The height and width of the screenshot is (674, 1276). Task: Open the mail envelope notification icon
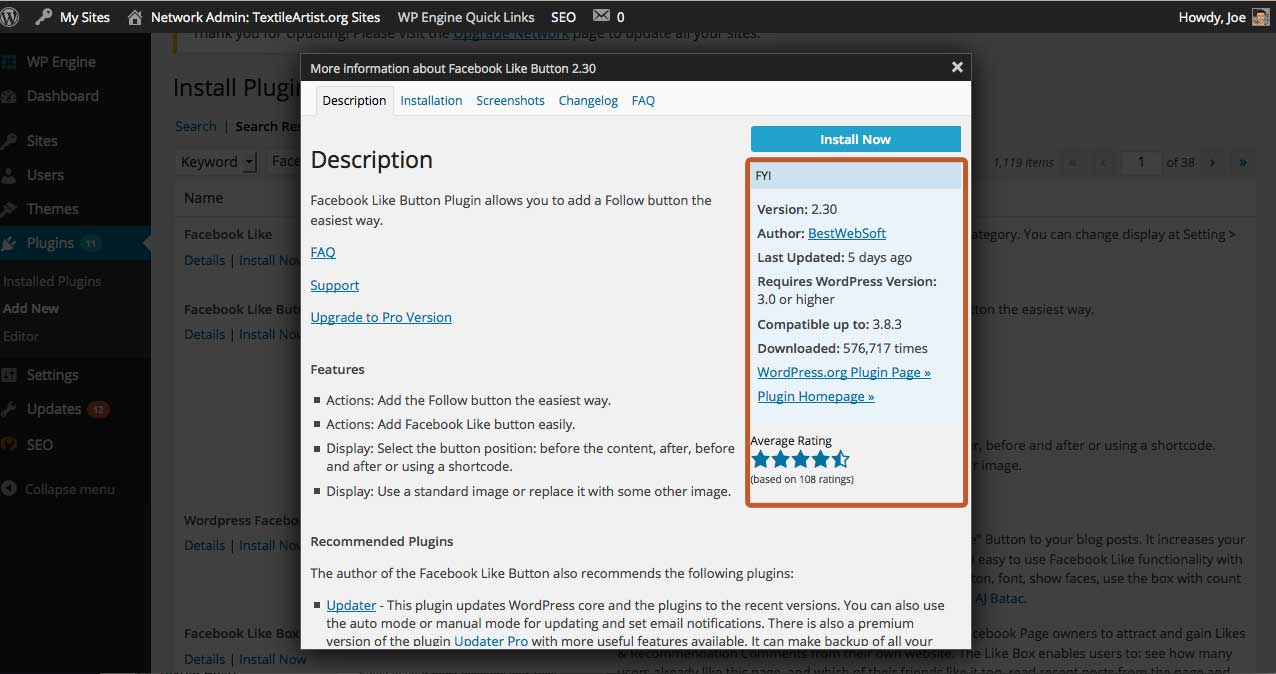pos(600,16)
